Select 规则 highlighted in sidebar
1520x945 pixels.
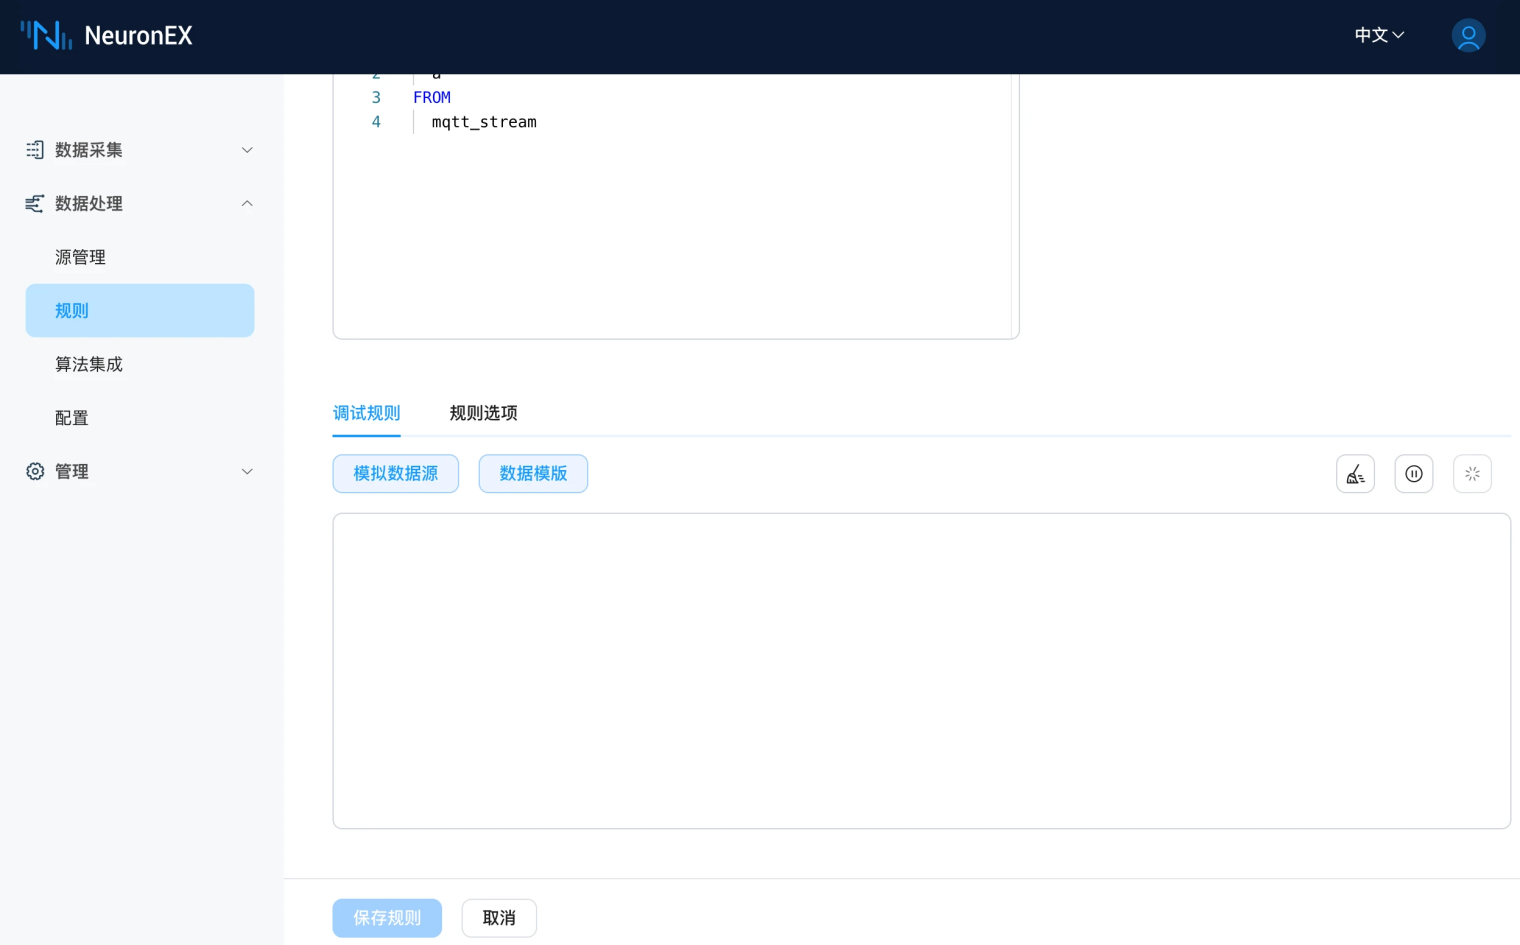click(x=71, y=310)
